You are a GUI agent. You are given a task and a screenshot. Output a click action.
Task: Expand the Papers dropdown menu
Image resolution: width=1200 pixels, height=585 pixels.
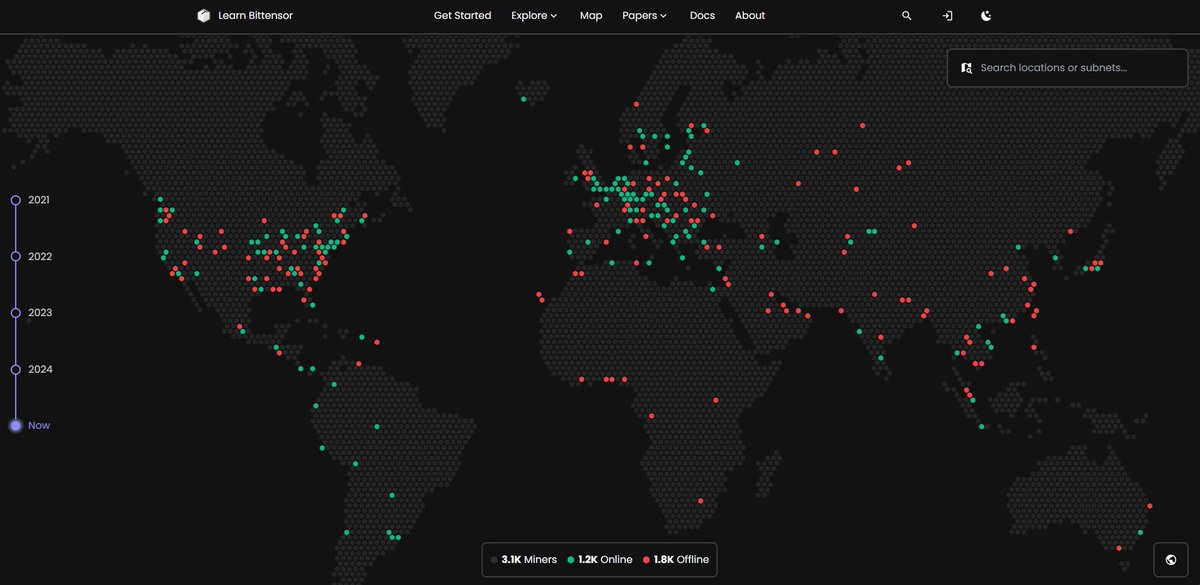pyautogui.click(x=645, y=15)
